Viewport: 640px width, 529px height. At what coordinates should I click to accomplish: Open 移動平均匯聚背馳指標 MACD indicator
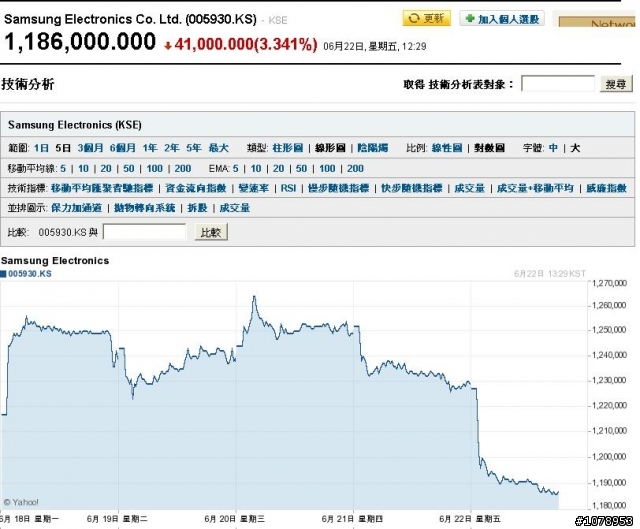102,188
